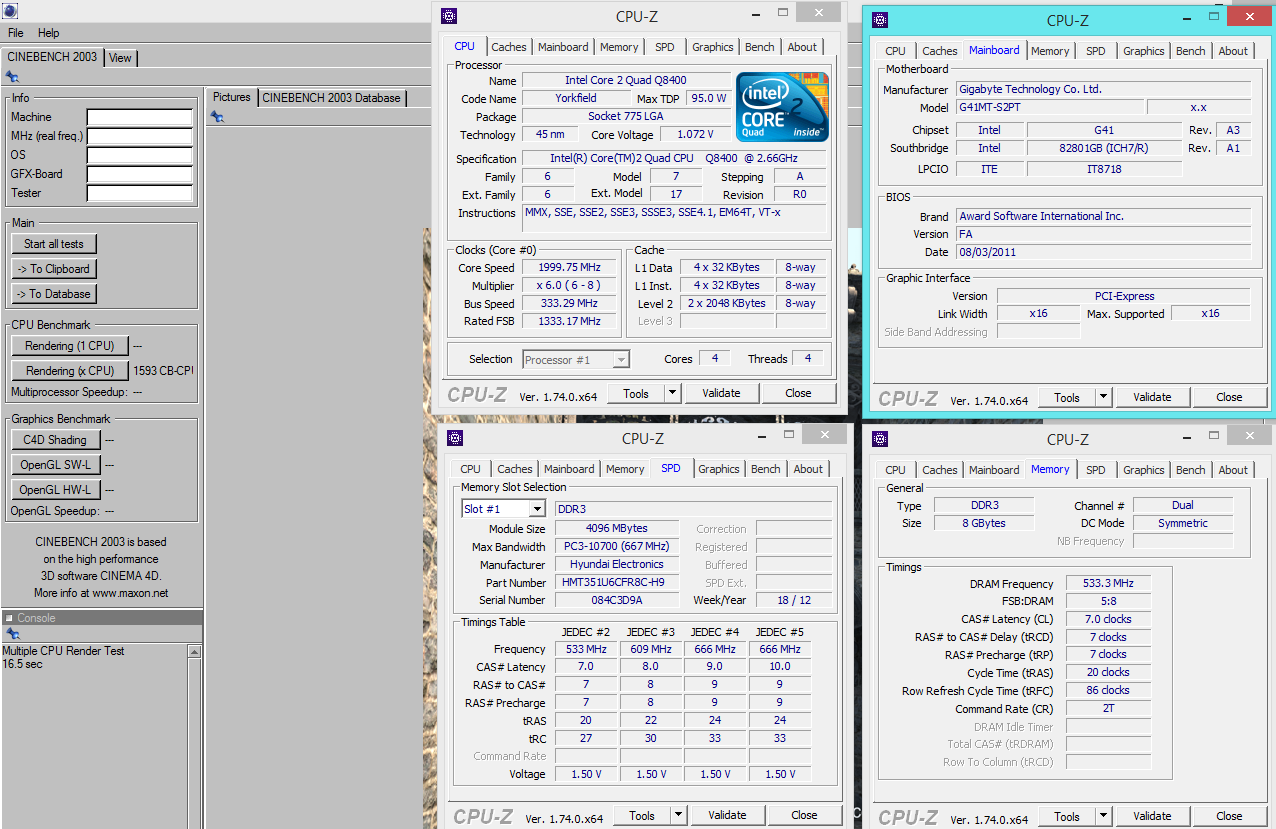Click the CINEBENCH app icon in the title bar
This screenshot has height=829, width=1276.
coord(10,12)
